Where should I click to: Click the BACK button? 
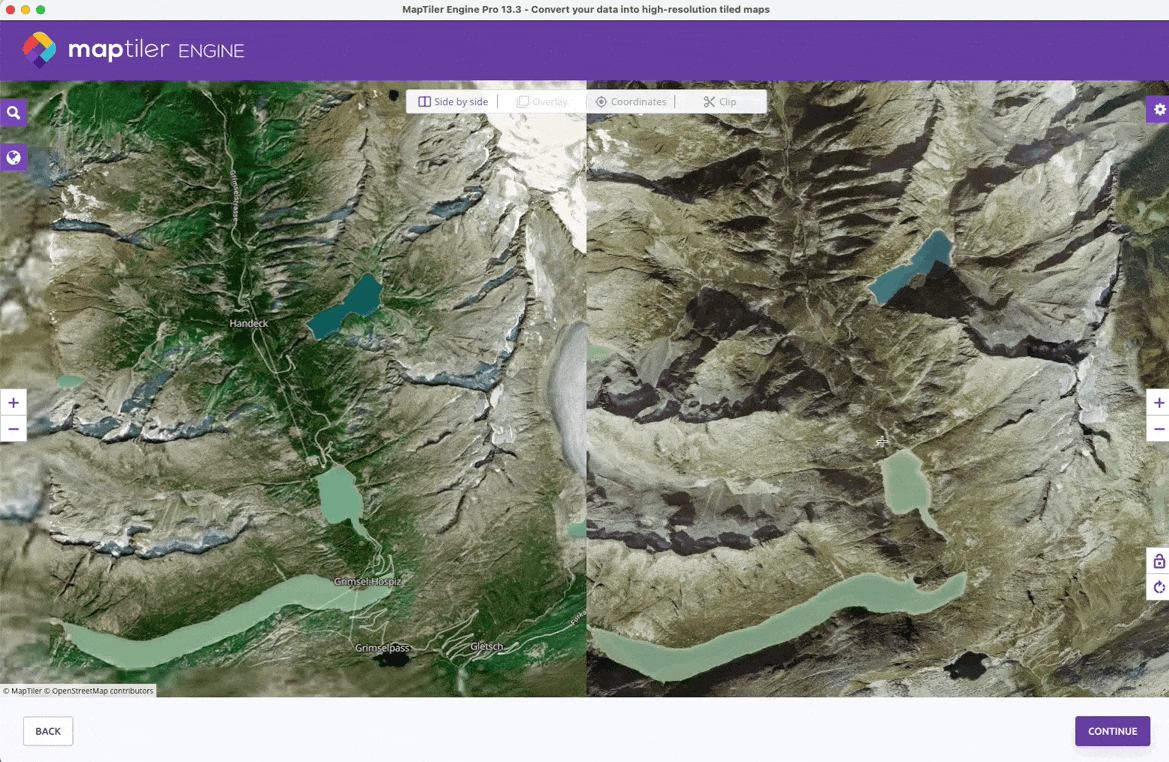tap(48, 731)
